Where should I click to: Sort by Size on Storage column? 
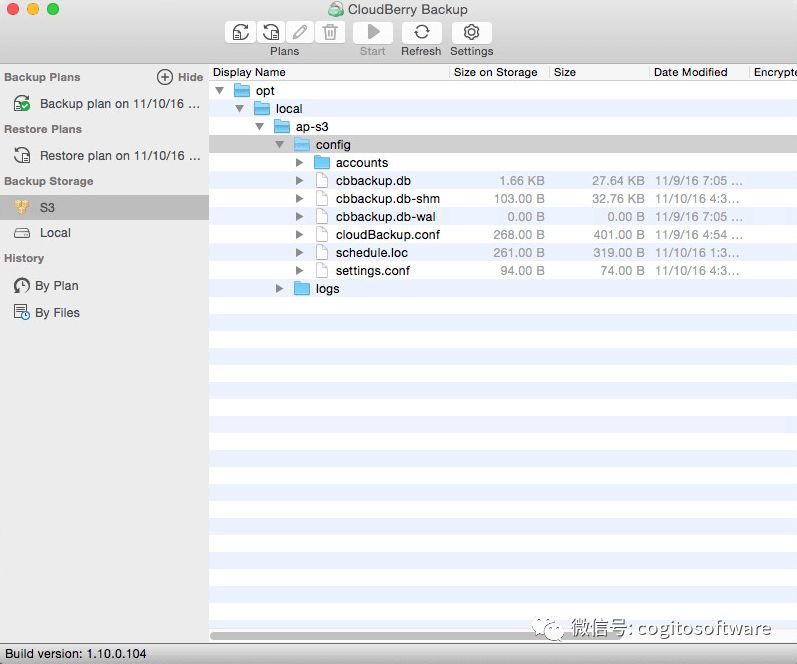pyautogui.click(x=499, y=72)
